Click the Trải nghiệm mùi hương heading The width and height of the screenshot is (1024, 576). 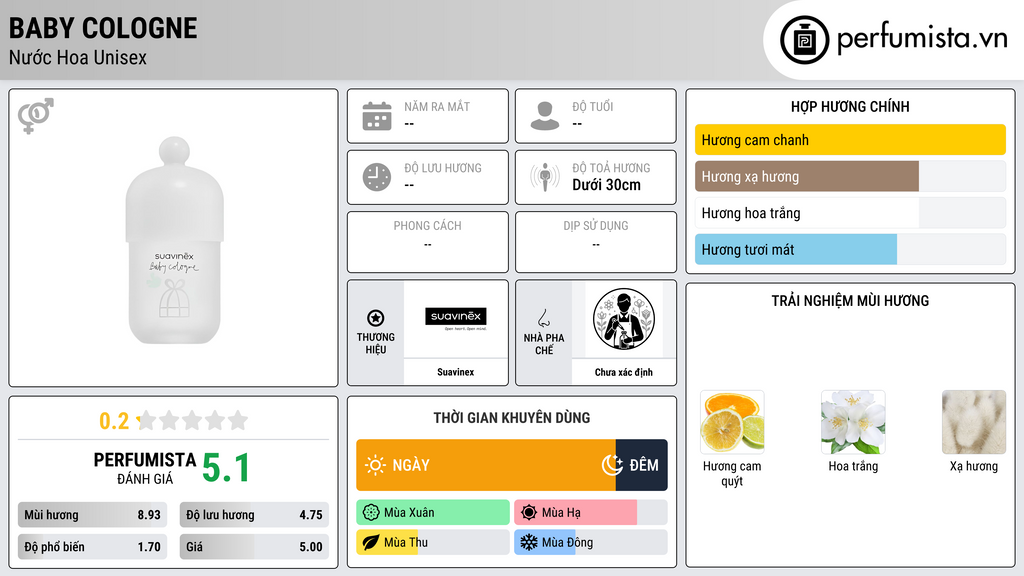point(850,301)
